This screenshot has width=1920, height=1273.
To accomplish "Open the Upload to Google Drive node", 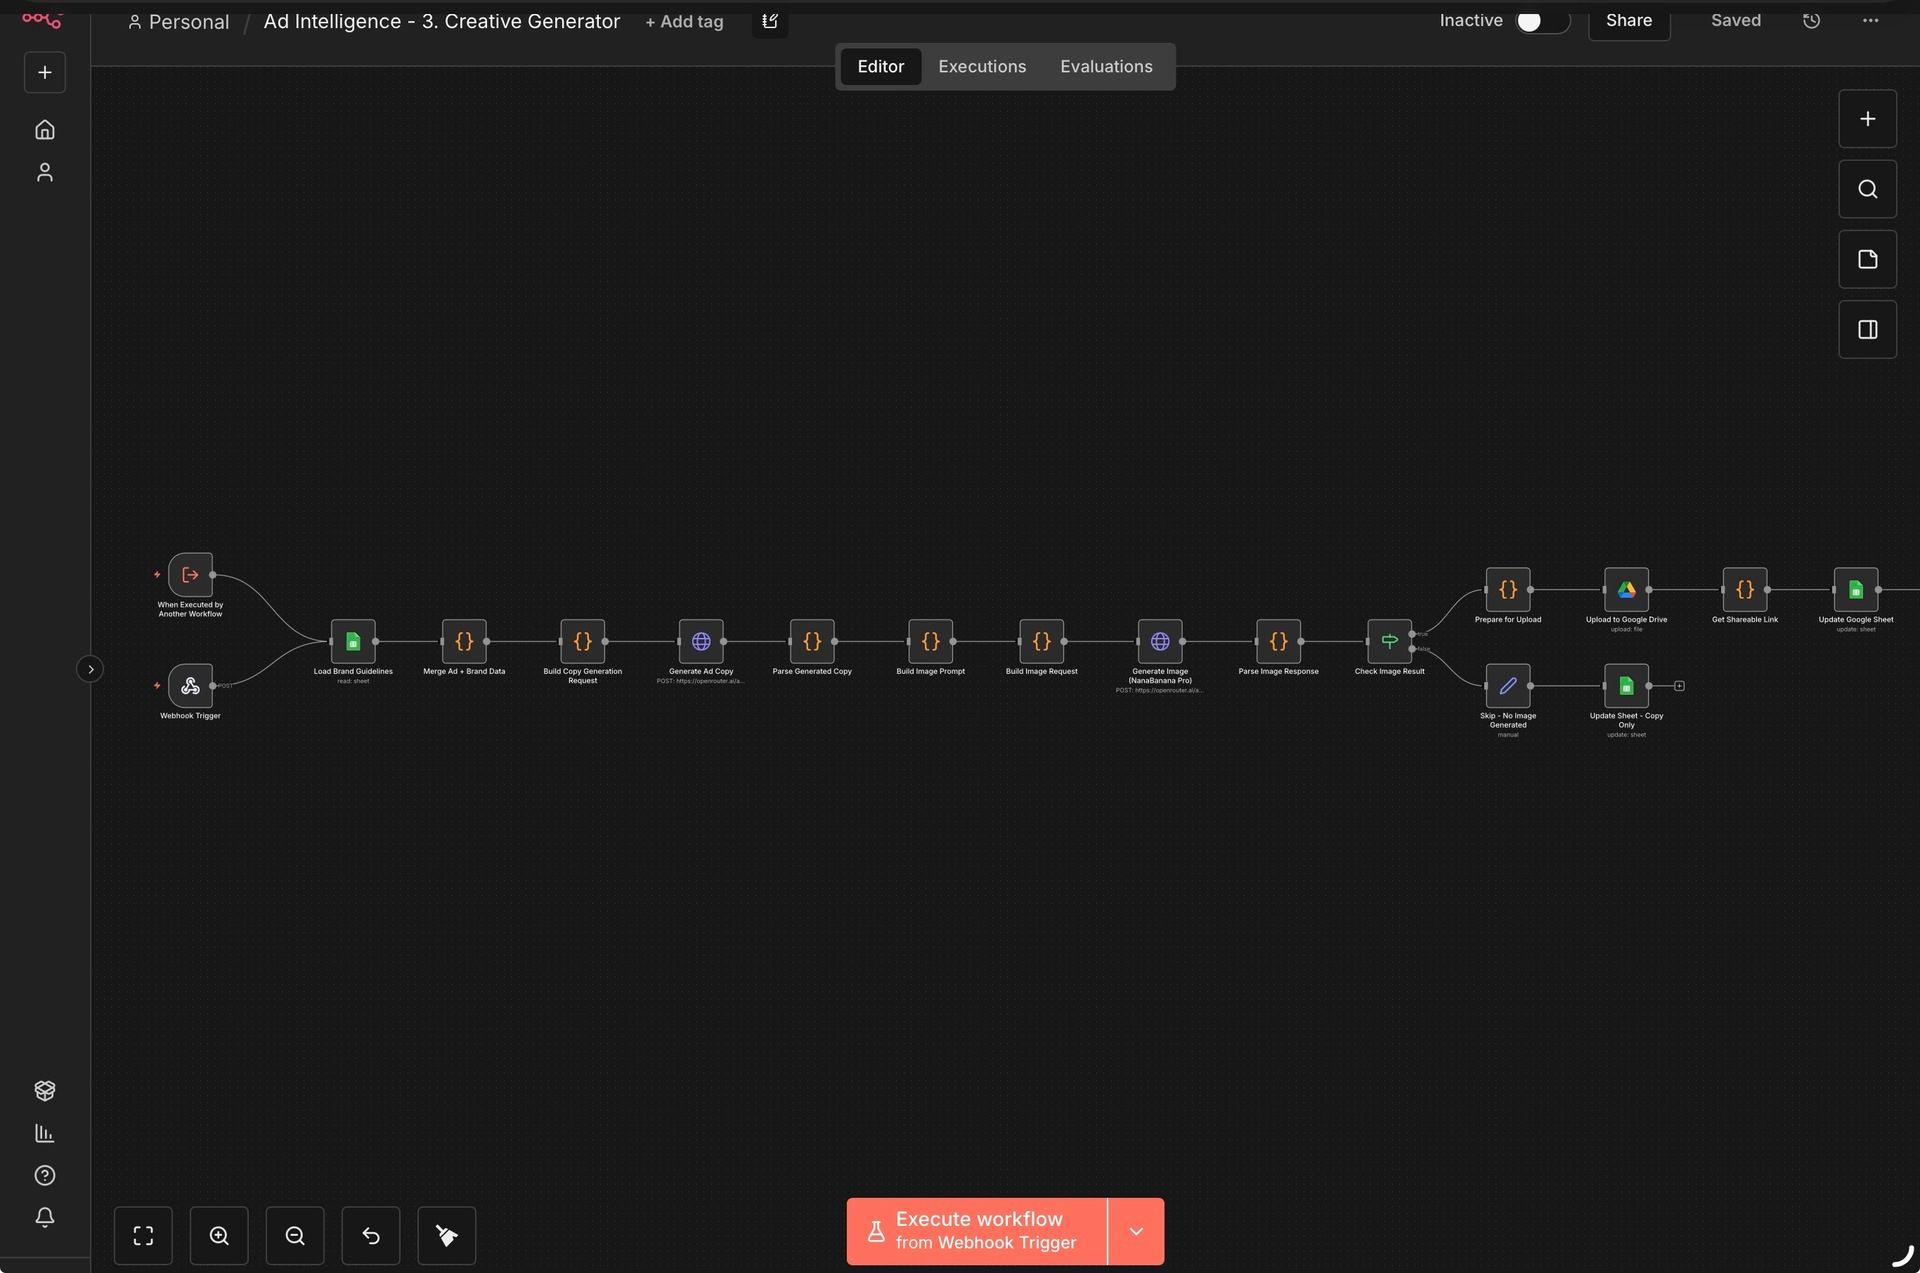I will 1626,590.
